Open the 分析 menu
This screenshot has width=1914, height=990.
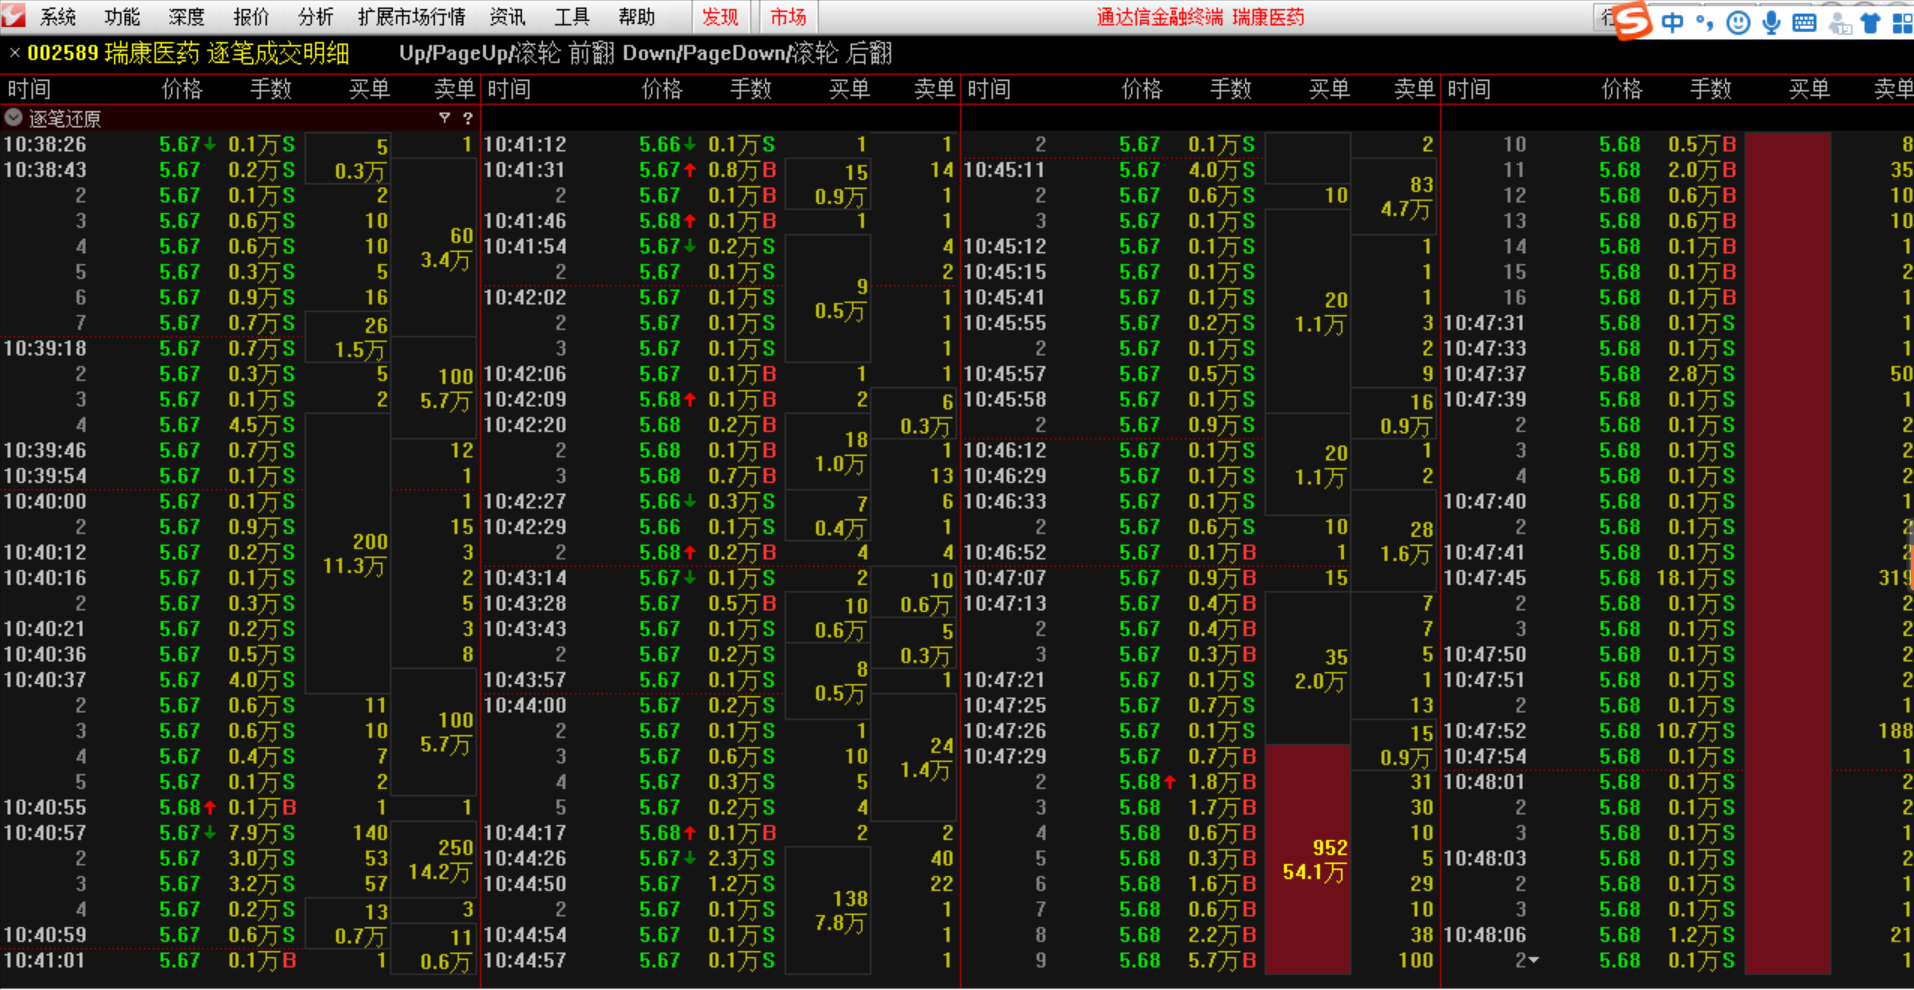pyautogui.click(x=315, y=17)
